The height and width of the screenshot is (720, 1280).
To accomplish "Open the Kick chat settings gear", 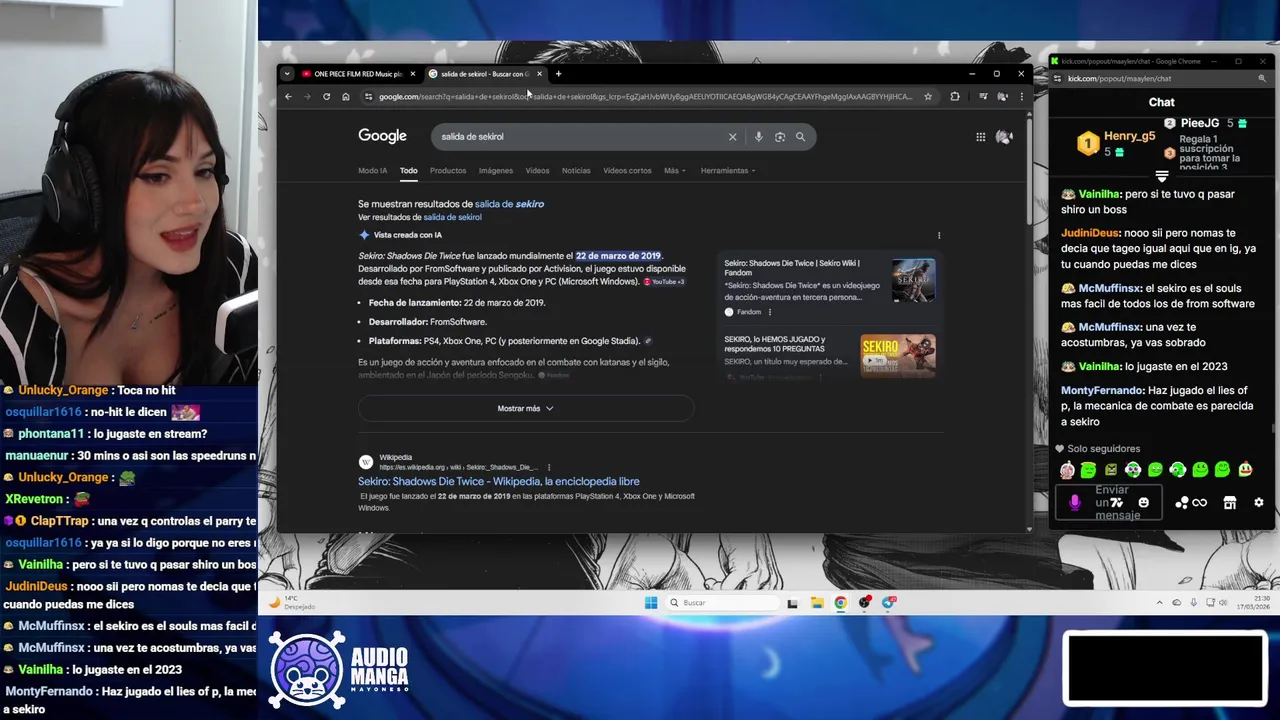I will 1259,503.
